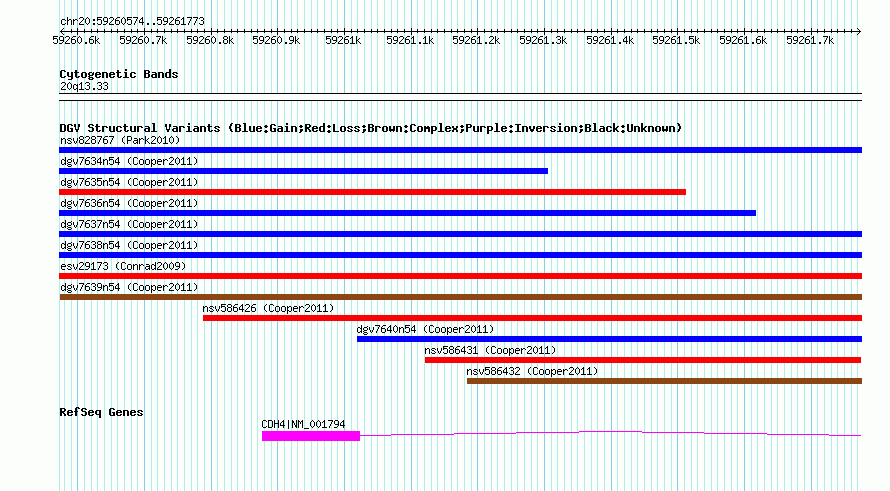Image resolution: width=890 pixels, height=491 pixels.
Task: Select the magenta CDH4 exon block
Action: [310, 436]
